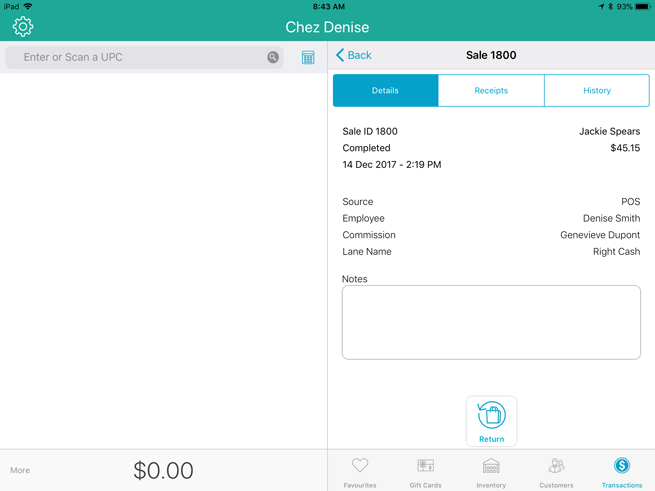
Task: Open Gift Cards tab
Action: coord(425,472)
